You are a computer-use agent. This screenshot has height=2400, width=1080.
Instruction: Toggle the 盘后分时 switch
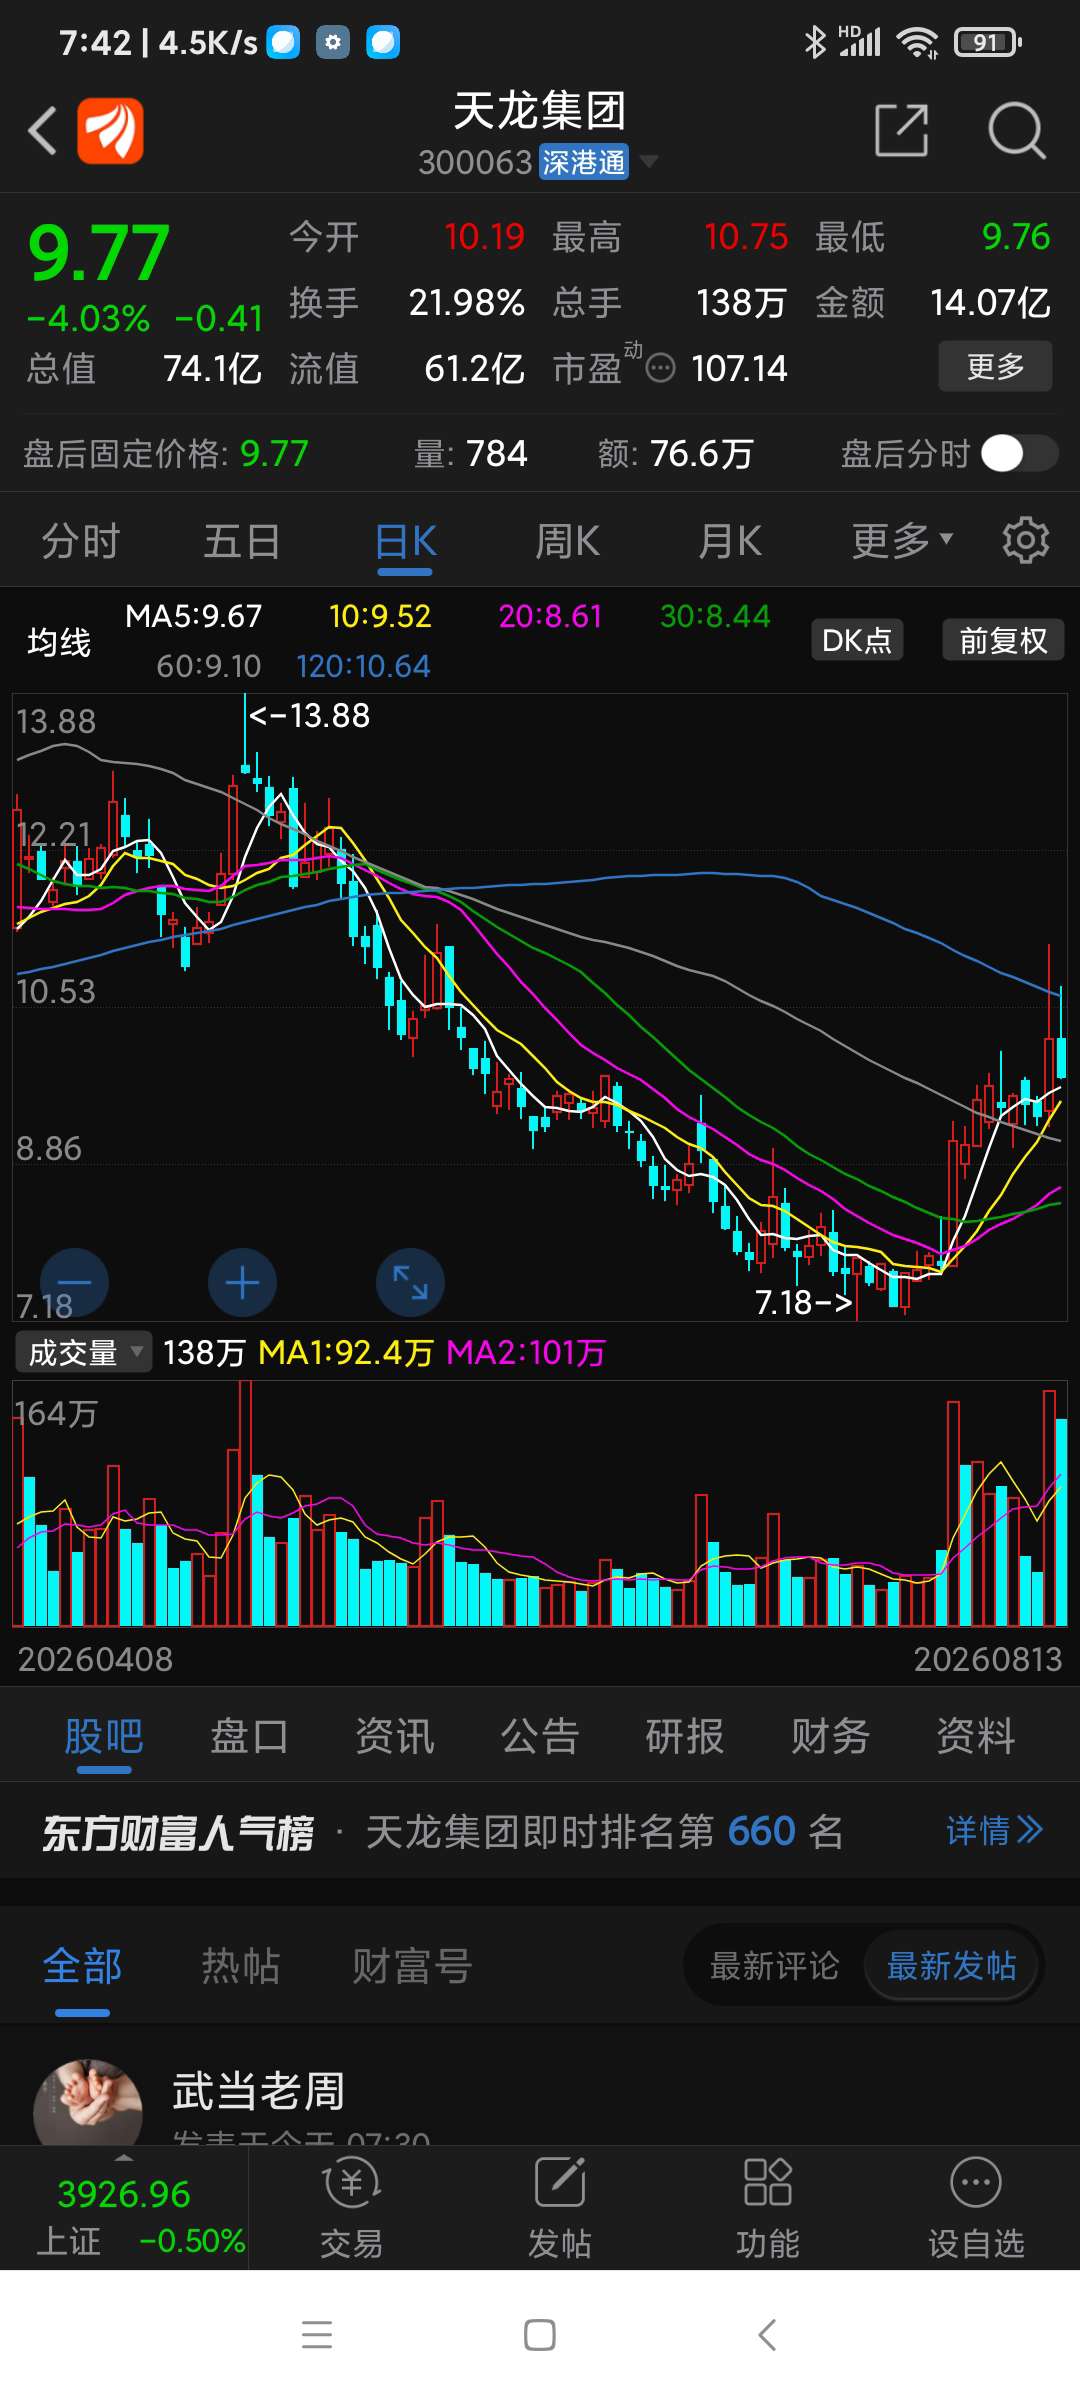click(x=1019, y=453)
